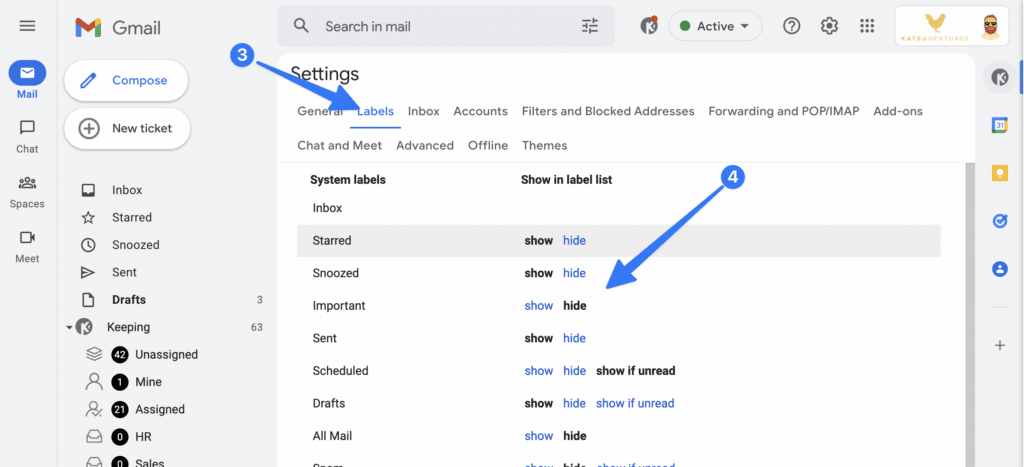
Task: Click the Search in mail field
Action: coord(440,26)
